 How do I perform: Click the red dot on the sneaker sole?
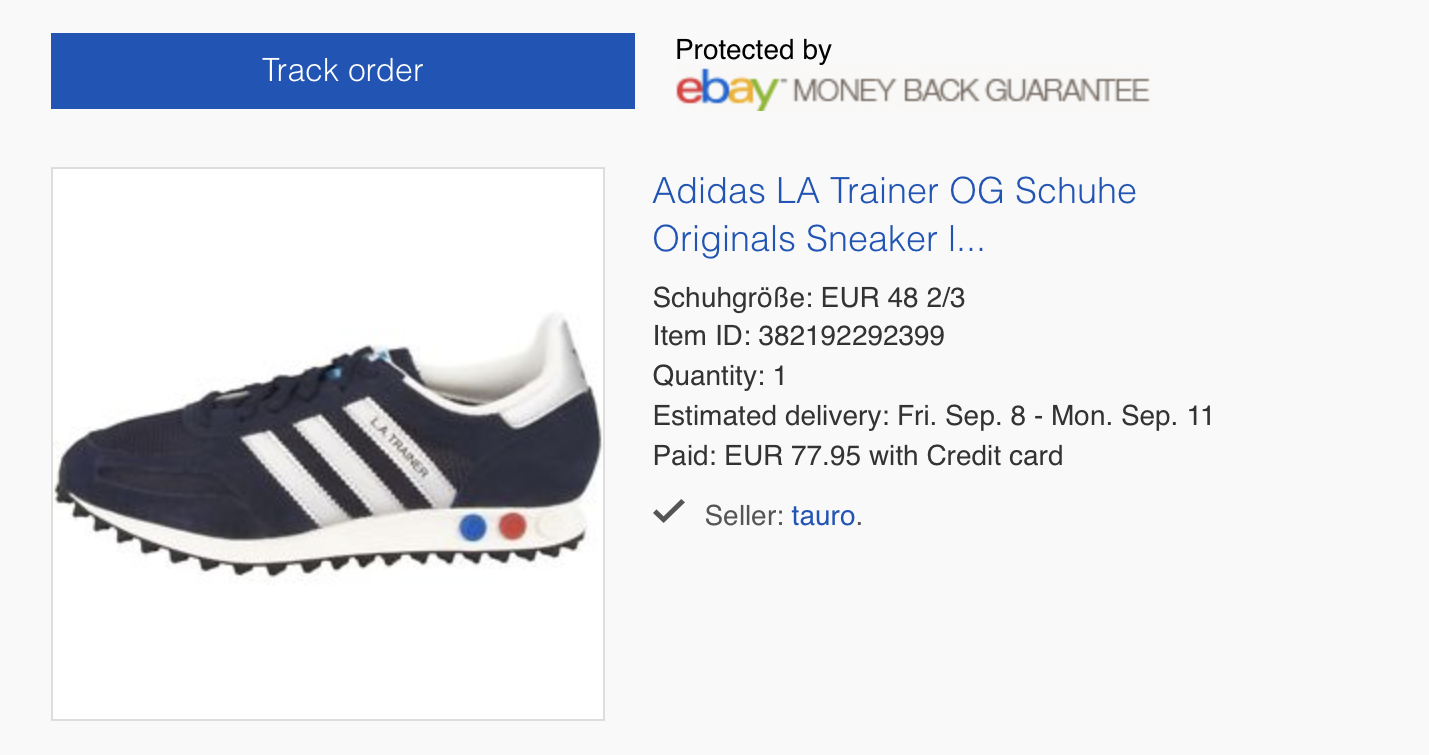coord(511,525)
